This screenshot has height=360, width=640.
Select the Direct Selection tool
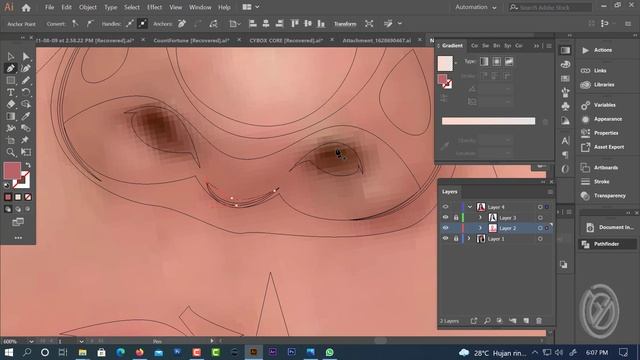click(26, 56)
